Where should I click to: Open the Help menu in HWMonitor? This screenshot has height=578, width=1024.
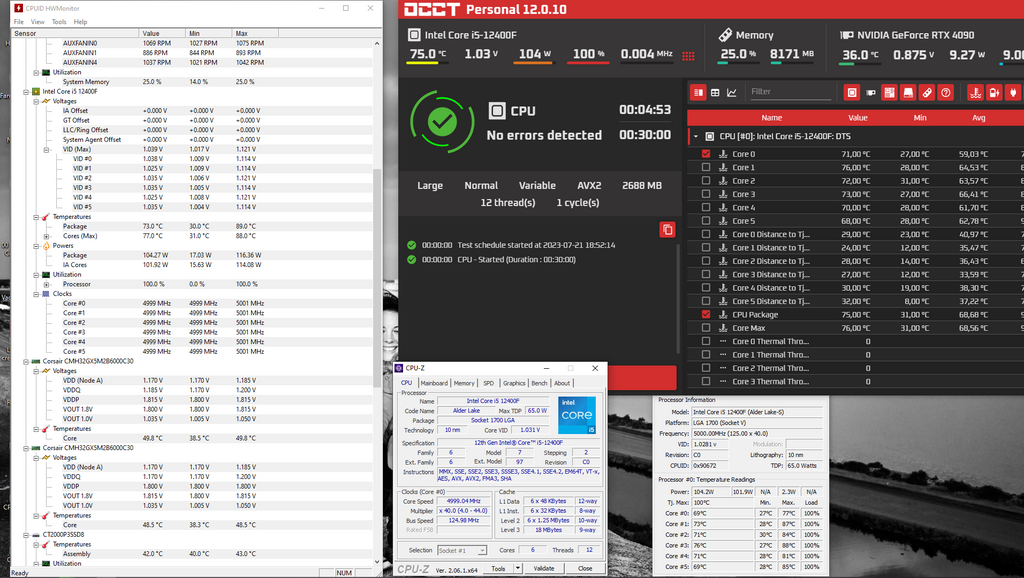80,22
